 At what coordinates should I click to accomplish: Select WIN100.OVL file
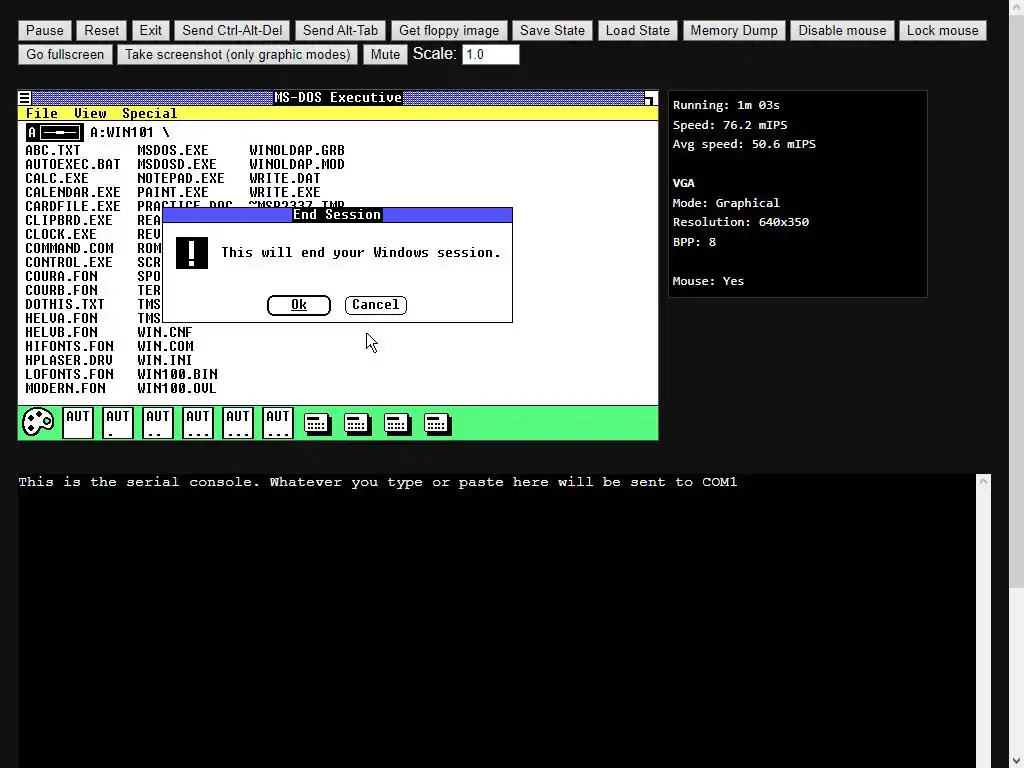click(177, 389)
